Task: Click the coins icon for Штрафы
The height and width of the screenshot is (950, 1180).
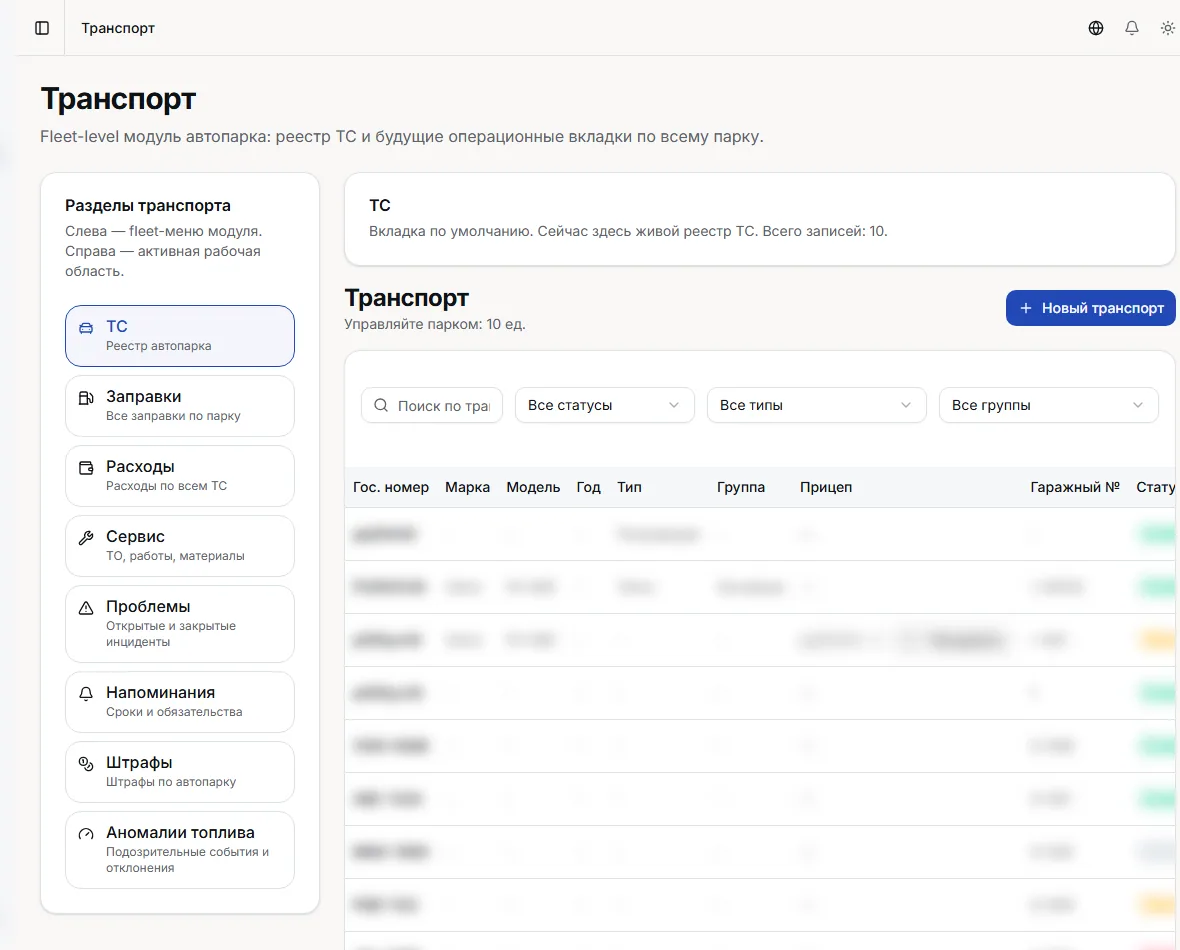Action: pyautogui.click(x=87, y=763)
